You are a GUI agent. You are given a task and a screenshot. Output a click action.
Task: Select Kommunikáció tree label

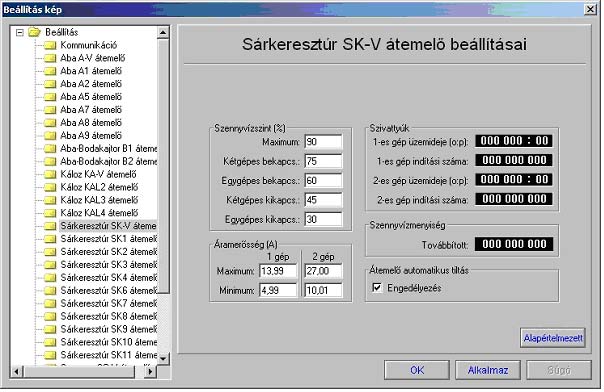(x=89, y=45)
